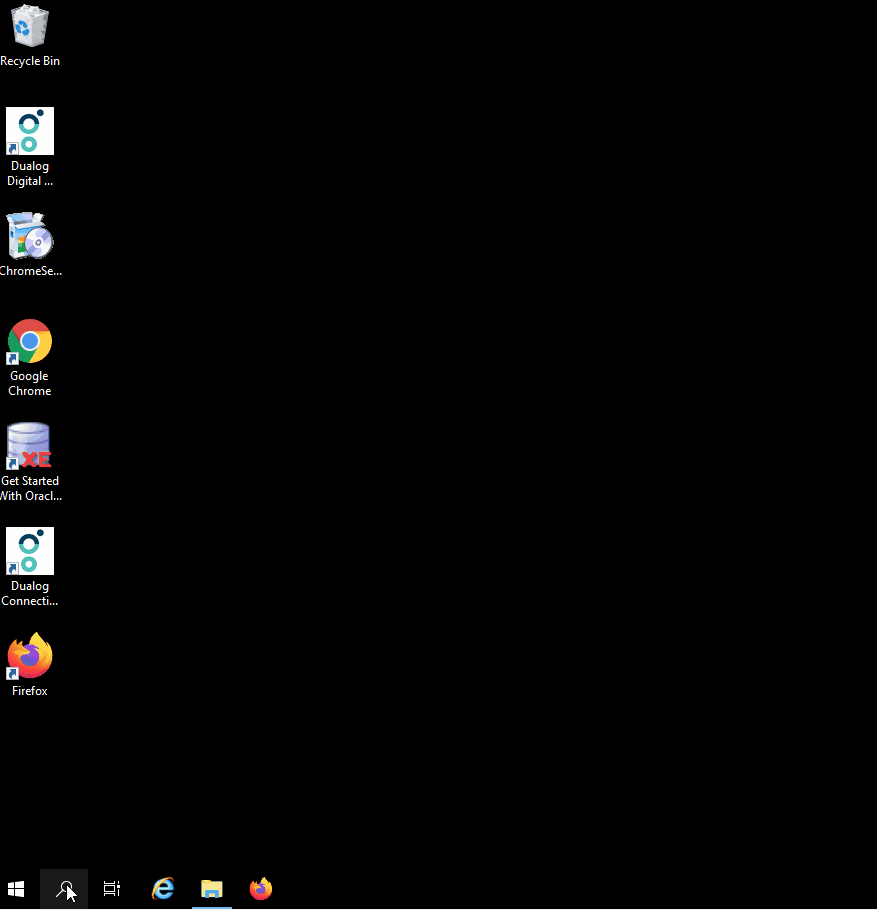Click the "ChromeSe..." label text
Image resolution: width=877 pixels, height=910 pixels.
point(31,271)
